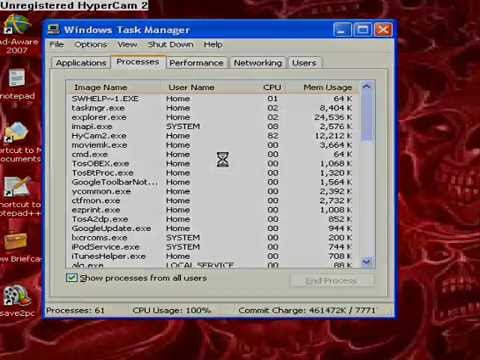
Task: Click the Processes: 61 status entry
Action: pyautogui.click(x=76, y=310)
